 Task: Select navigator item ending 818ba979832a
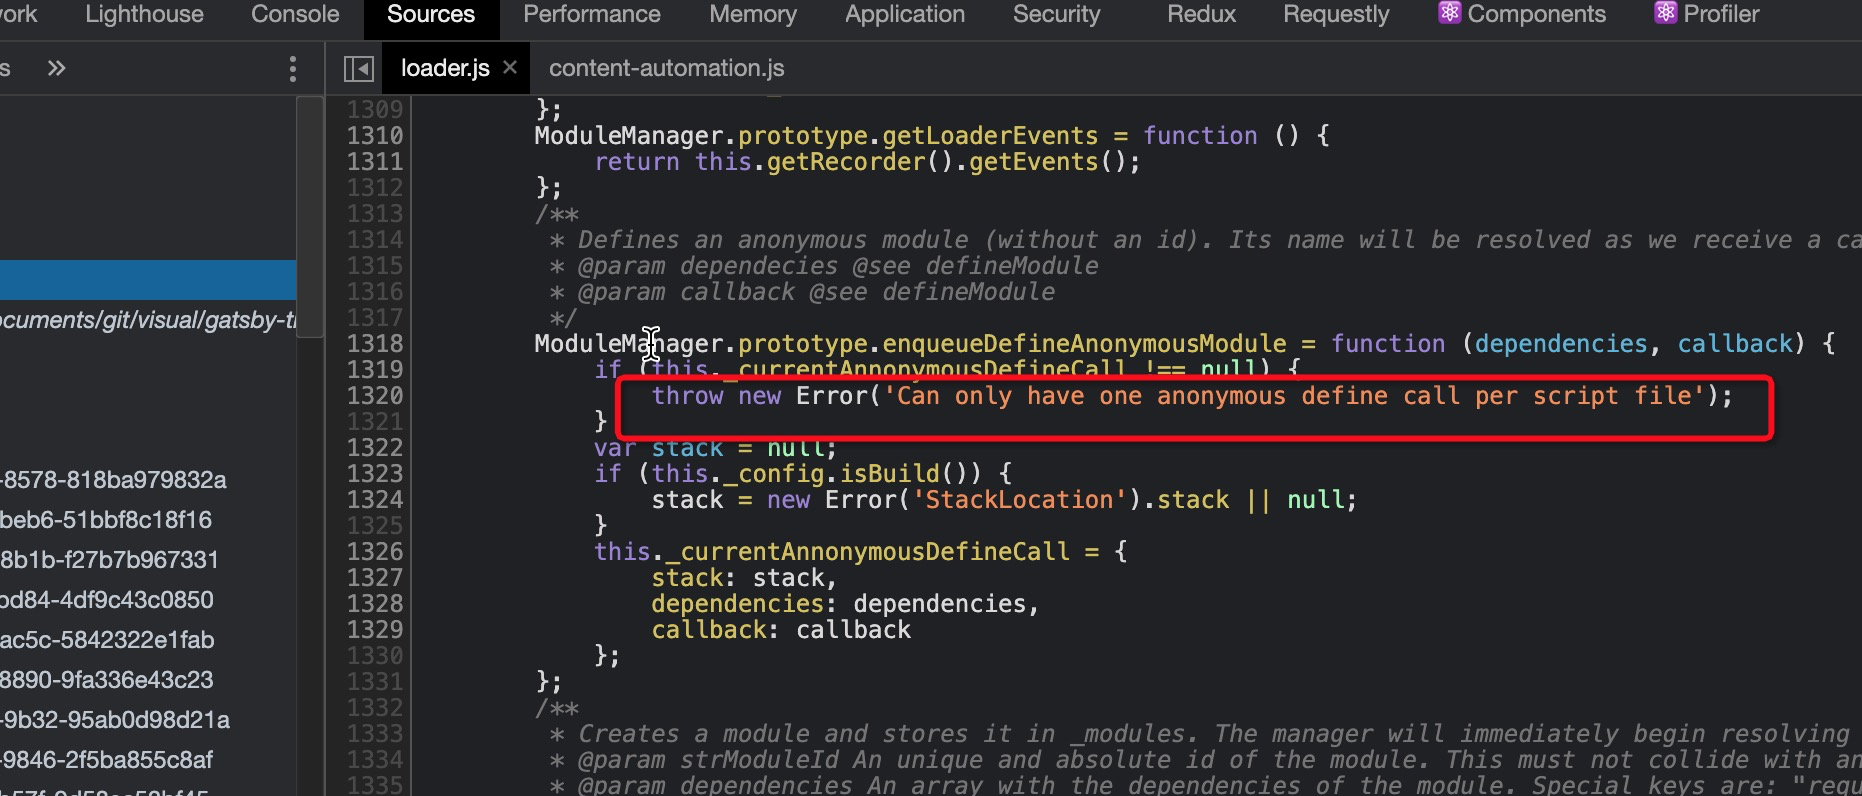[x=113, y=480]
